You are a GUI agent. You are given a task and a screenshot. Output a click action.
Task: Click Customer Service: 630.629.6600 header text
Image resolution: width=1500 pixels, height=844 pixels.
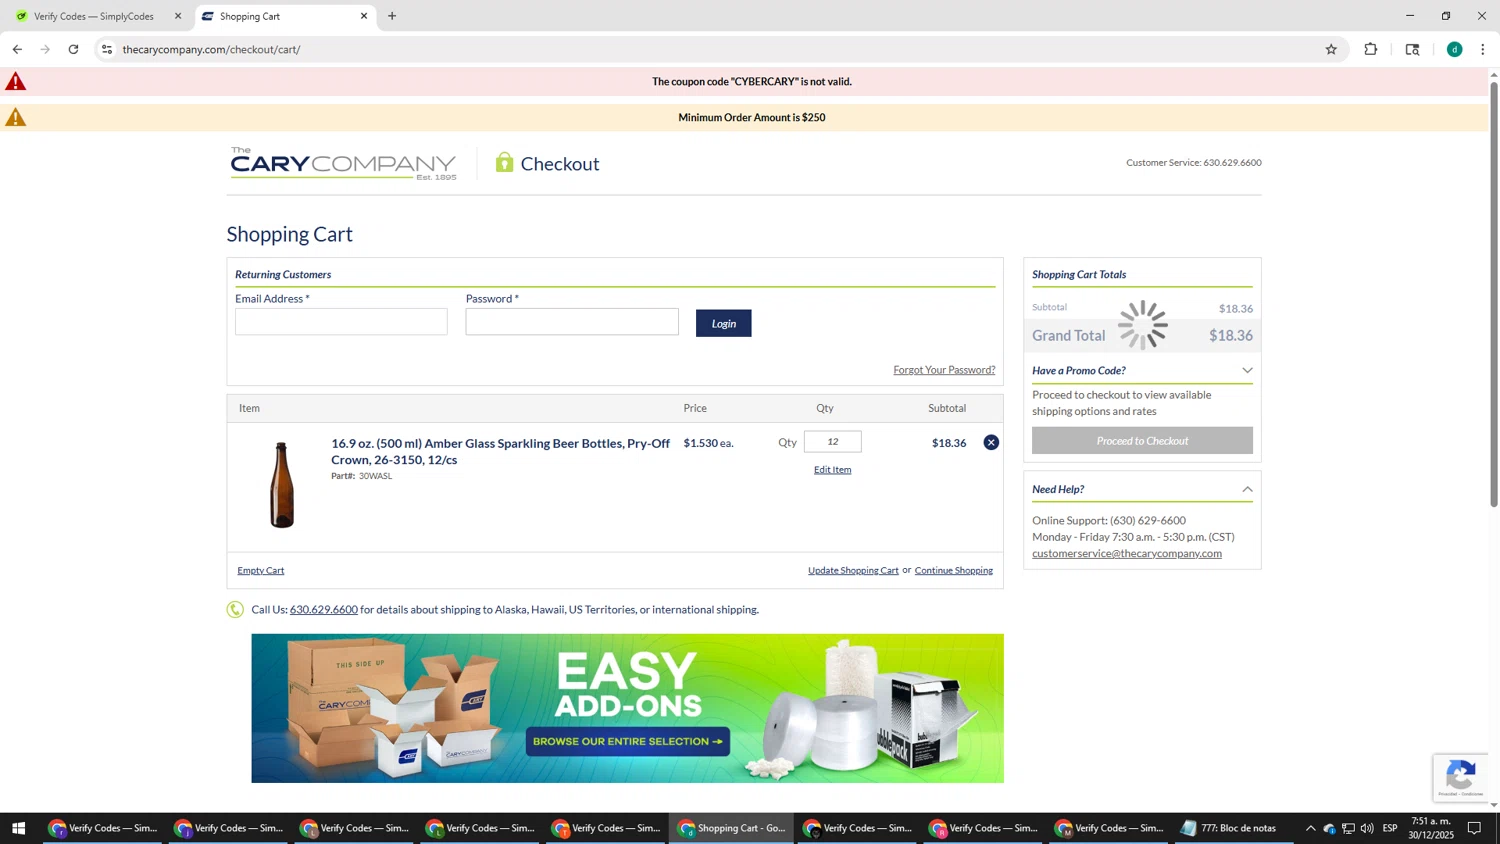[1193, 163]
